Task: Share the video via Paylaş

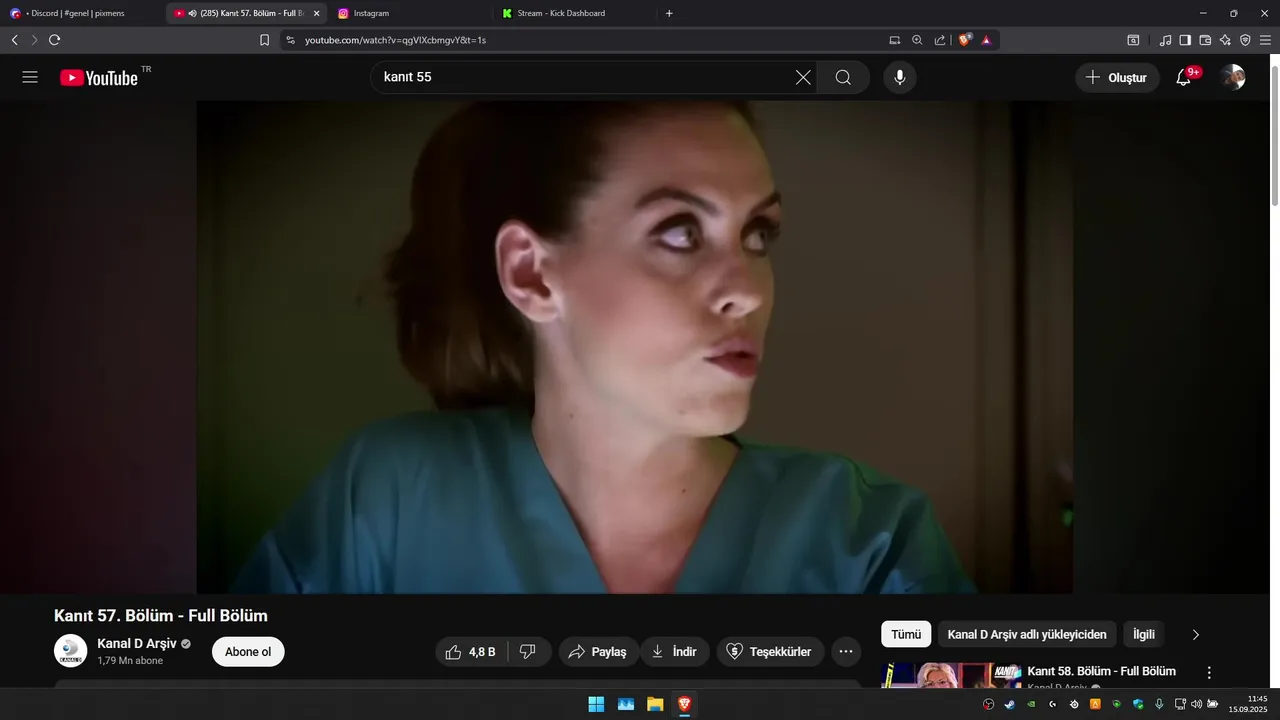Action: pyautogui.click(x=597, y=652)
